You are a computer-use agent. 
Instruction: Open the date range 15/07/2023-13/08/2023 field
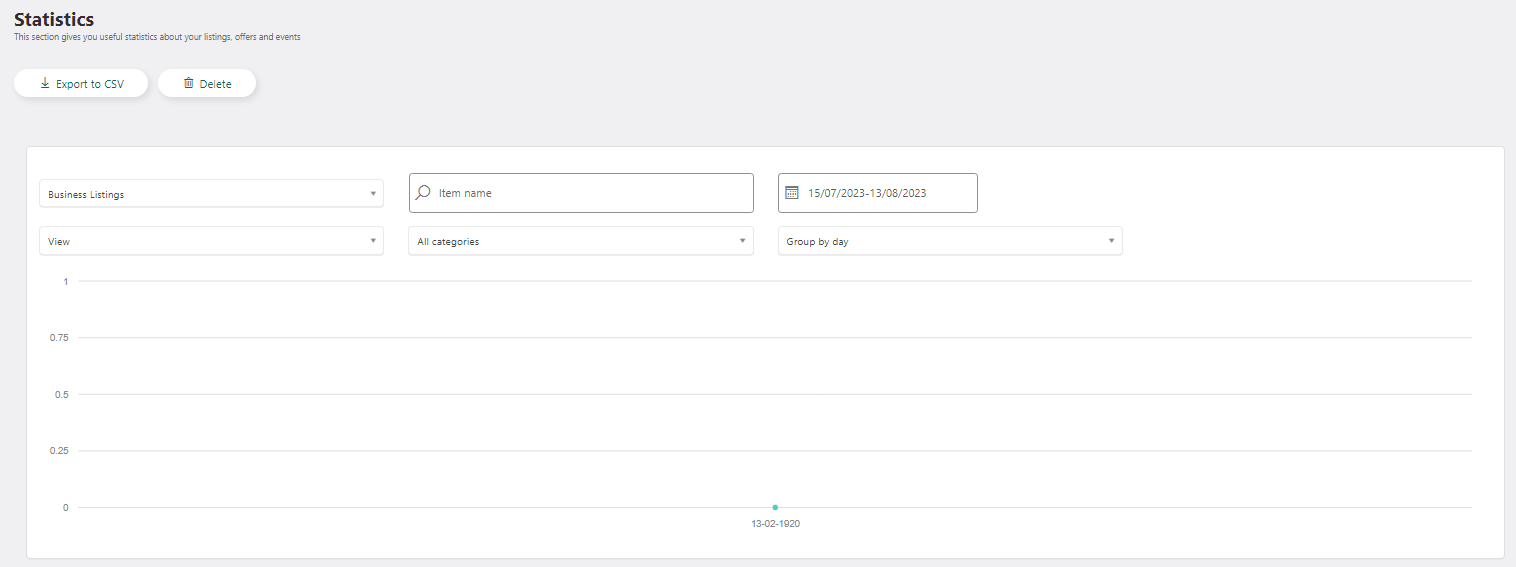pyautogui.click(x=878, y=193)
